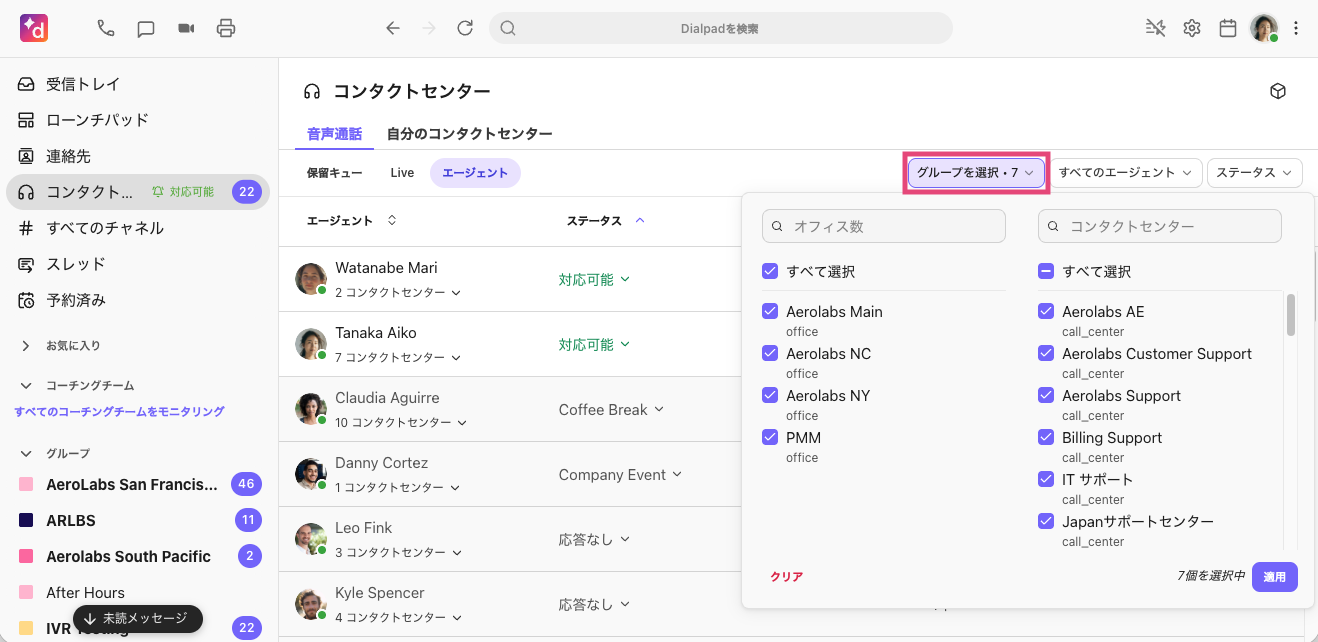Open the user profile avatar

tap(1264, 28)
